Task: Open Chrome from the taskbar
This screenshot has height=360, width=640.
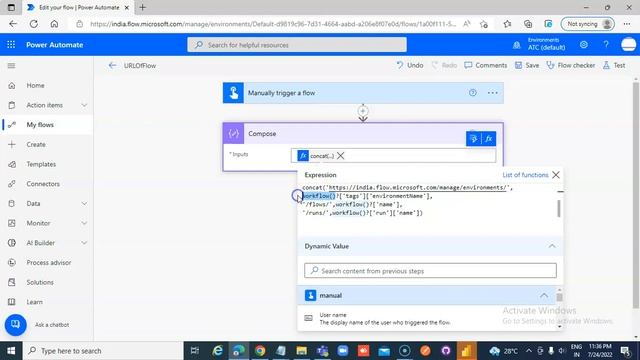Action: pos(260,351)
